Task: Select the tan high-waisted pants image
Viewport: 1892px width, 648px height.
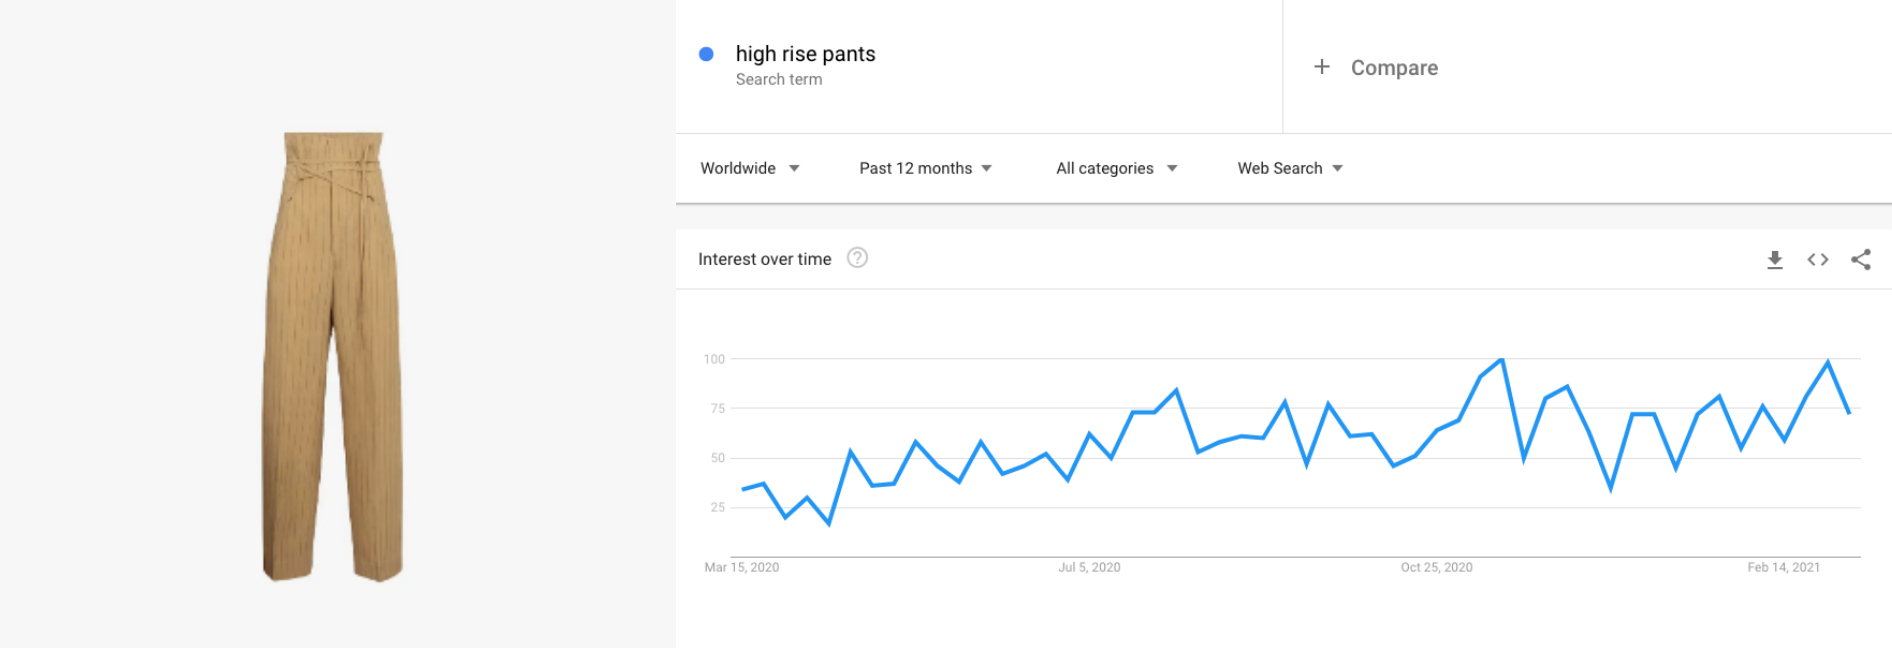Action: tap(333, 356)
